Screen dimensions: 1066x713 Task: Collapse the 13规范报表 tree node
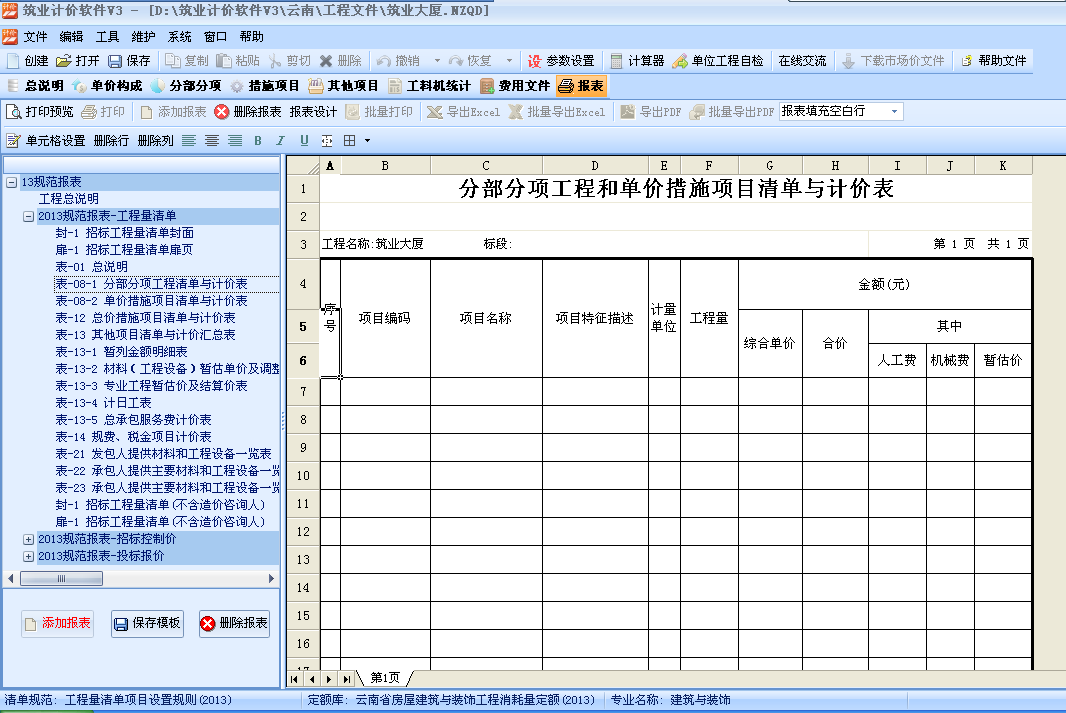coord(12,182)
